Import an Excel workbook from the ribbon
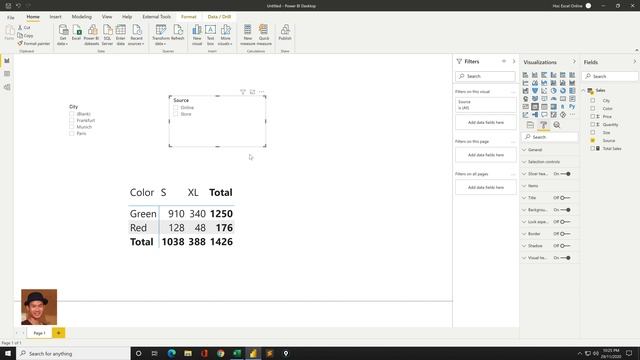This screenshot has height=360, width=640. 76,33
